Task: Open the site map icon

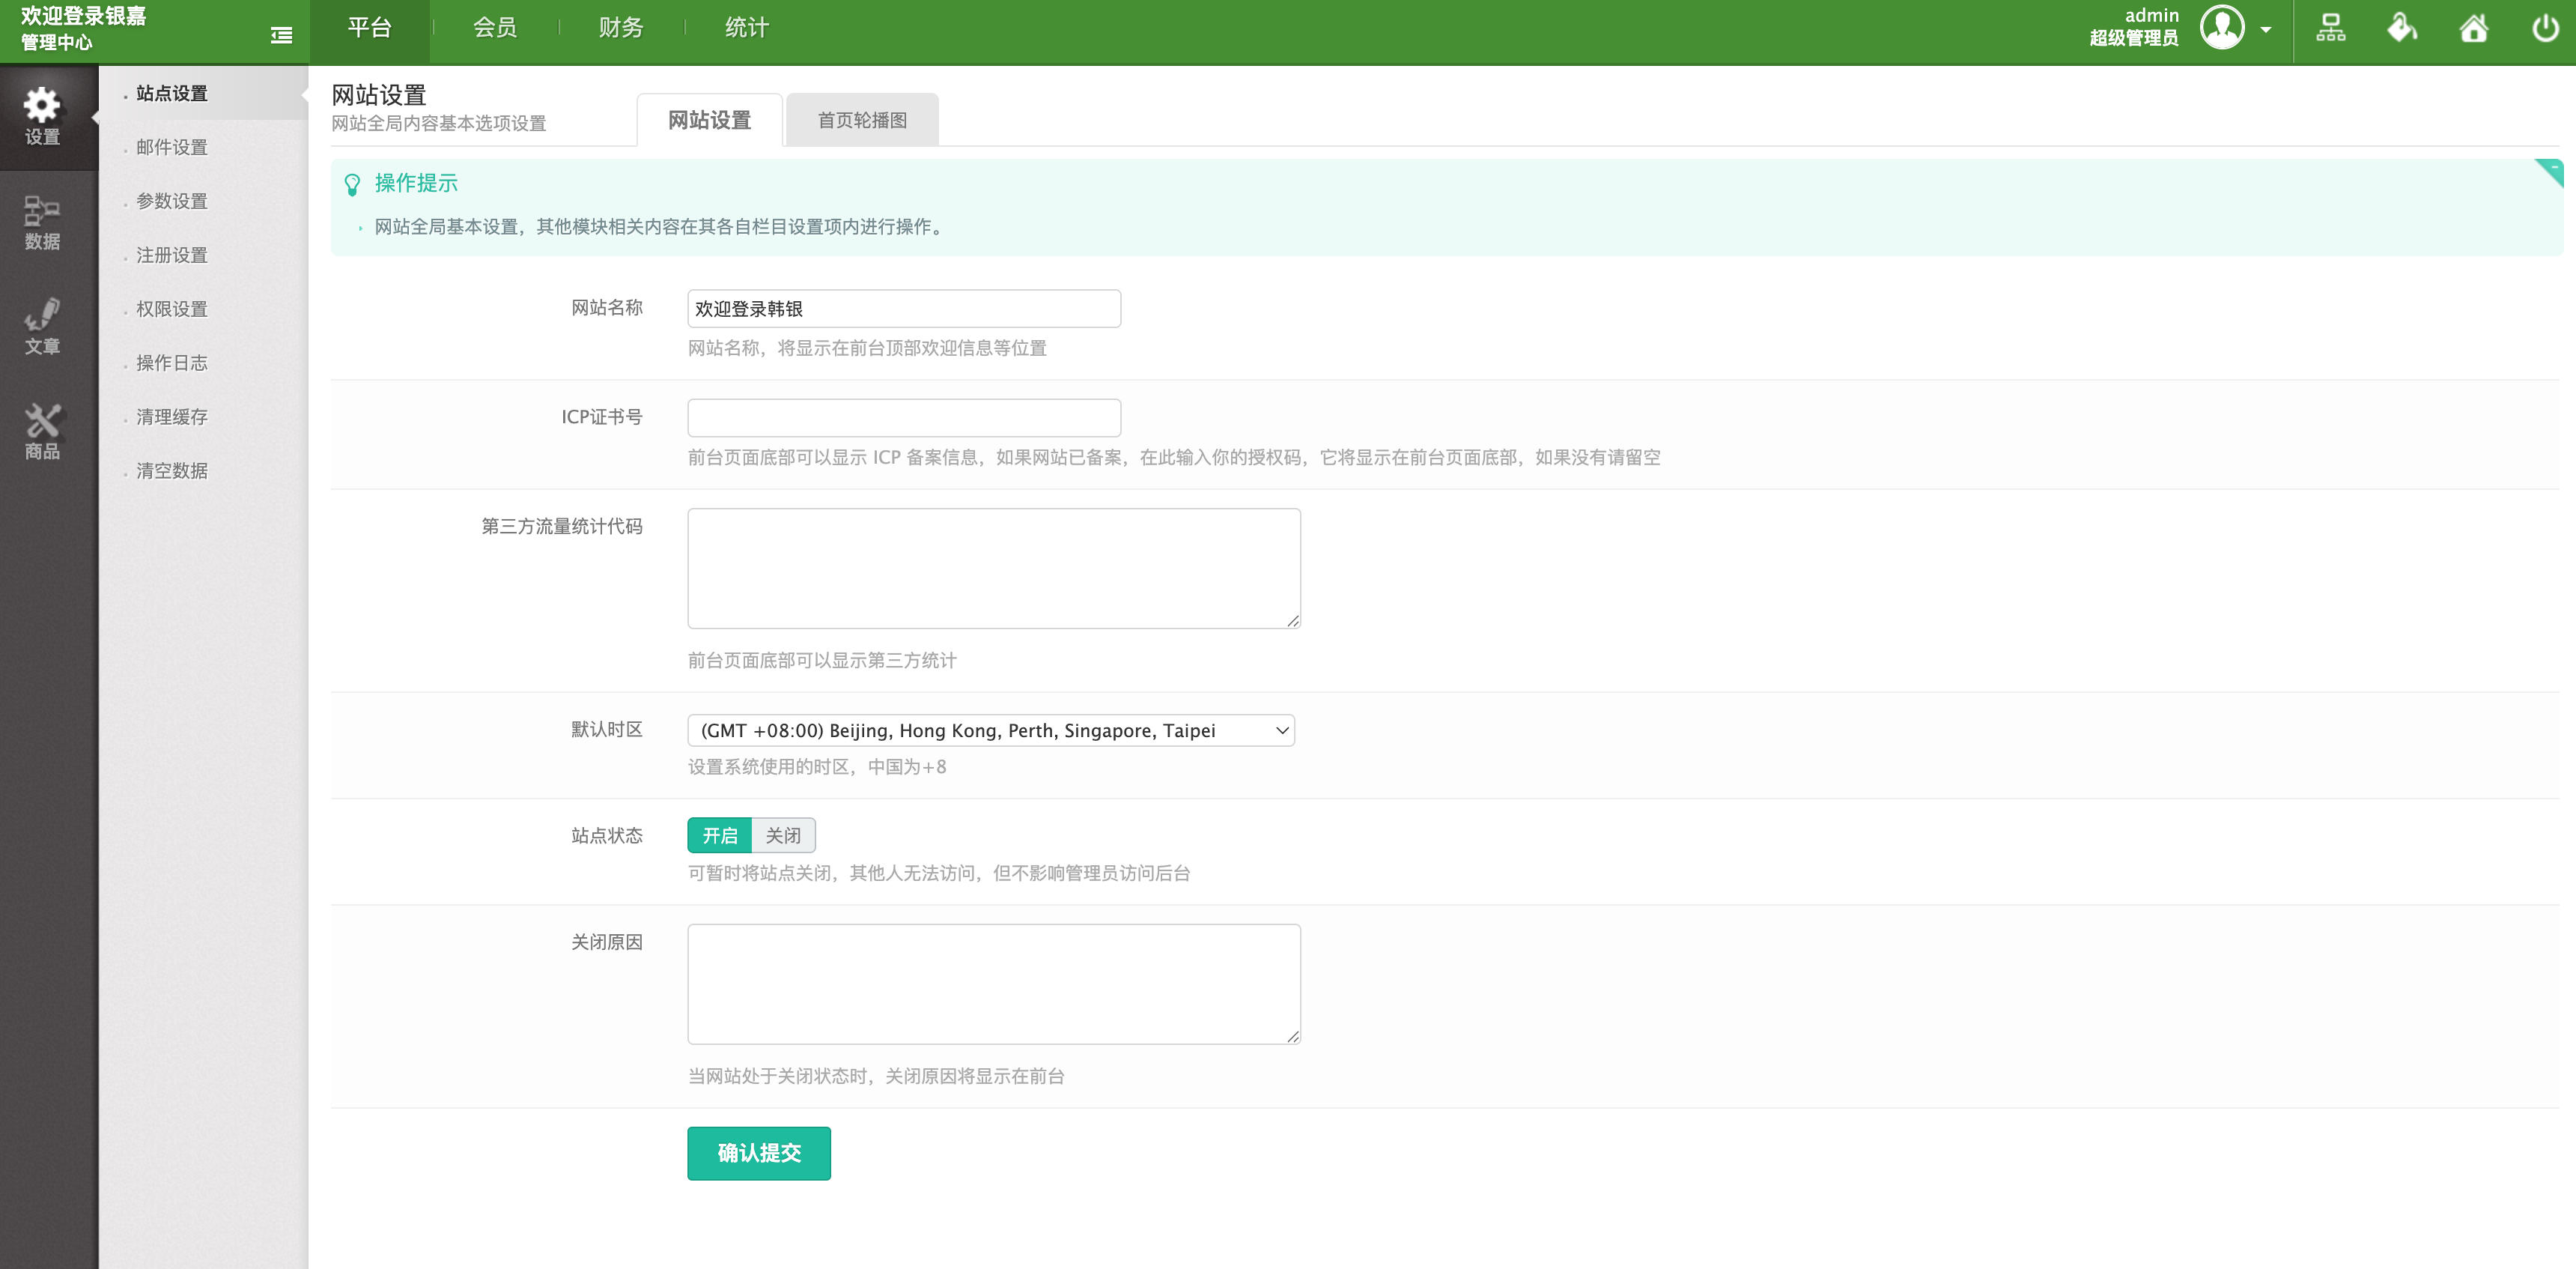Action: (x=2330, y=28)
